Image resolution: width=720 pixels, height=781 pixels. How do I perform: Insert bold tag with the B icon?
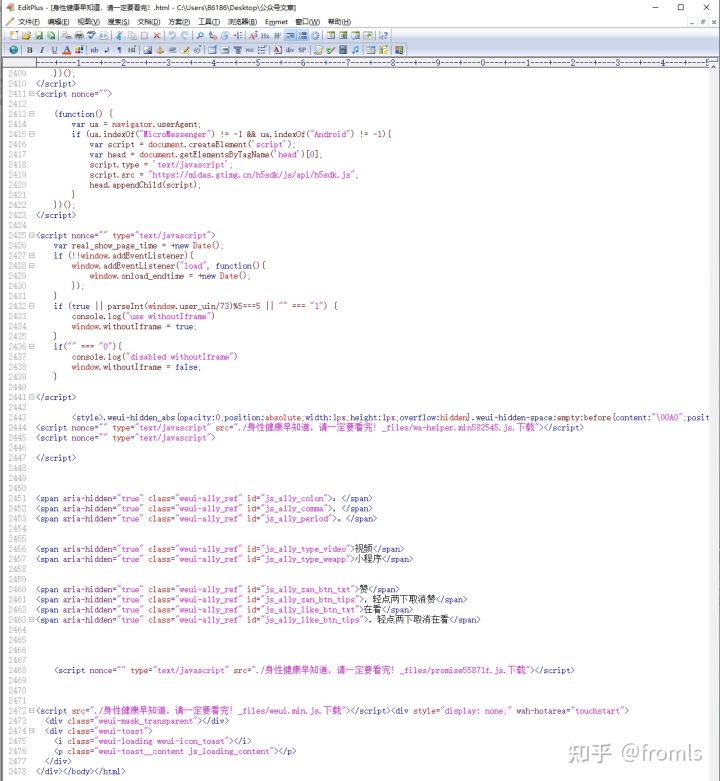[x=29, y=50]
